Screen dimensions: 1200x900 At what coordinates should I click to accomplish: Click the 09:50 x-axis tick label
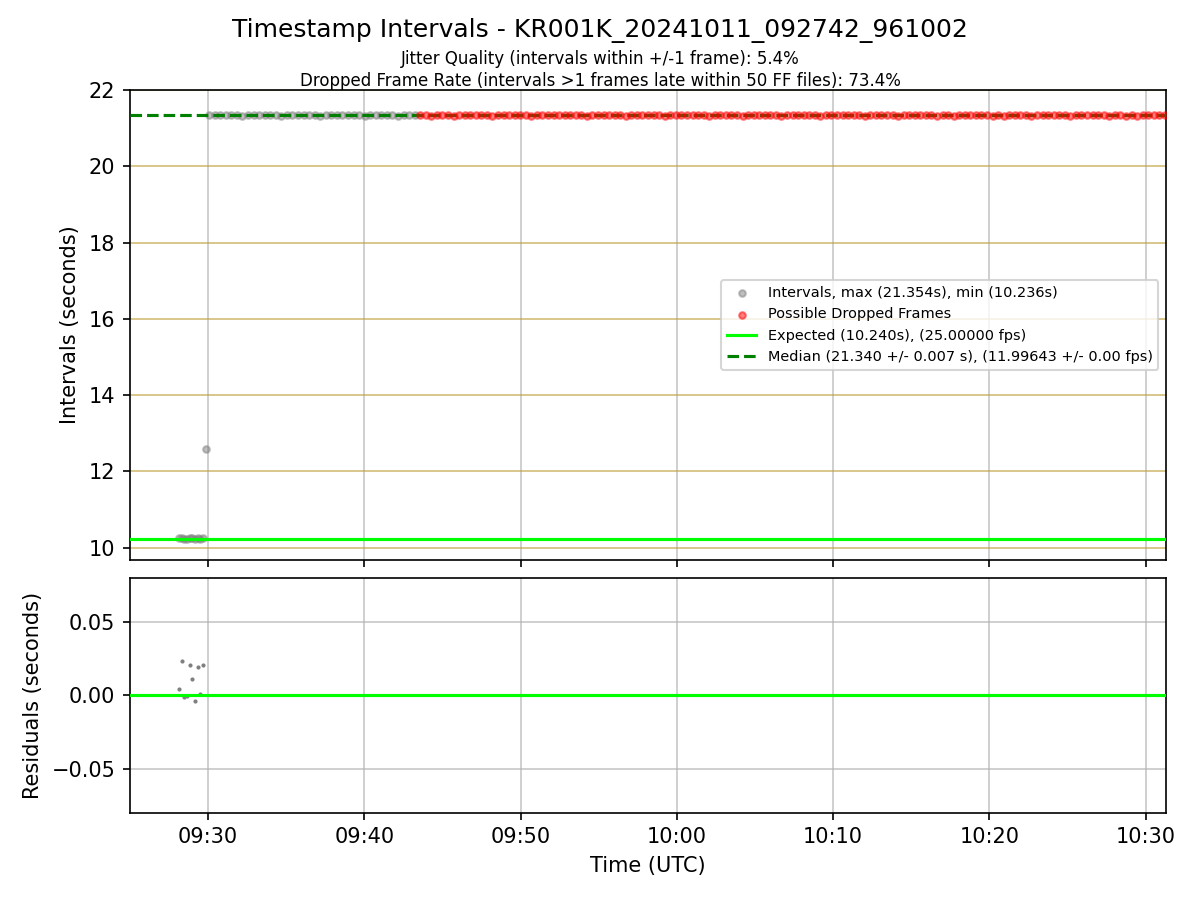point(520,835)
